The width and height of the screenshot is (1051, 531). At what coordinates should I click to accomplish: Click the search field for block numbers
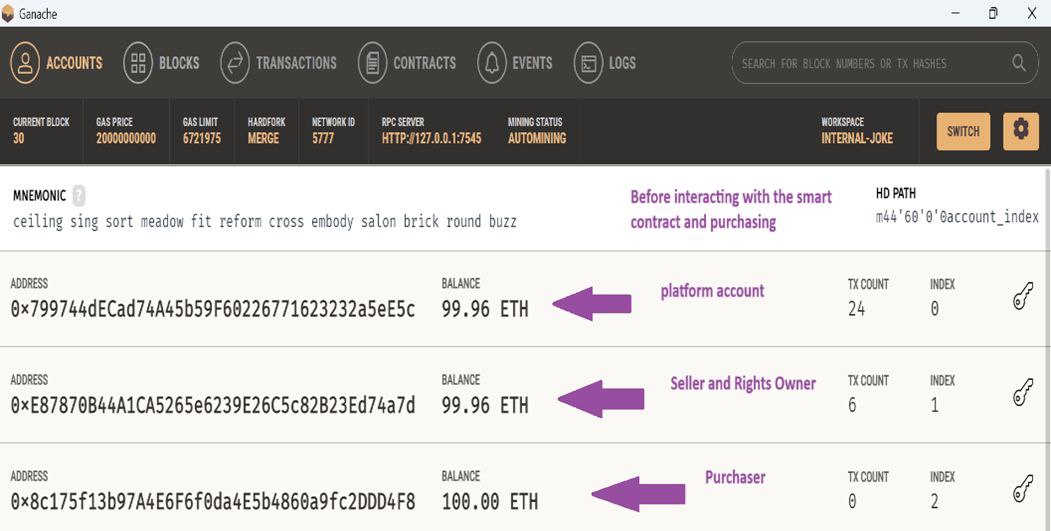point(884,63)
